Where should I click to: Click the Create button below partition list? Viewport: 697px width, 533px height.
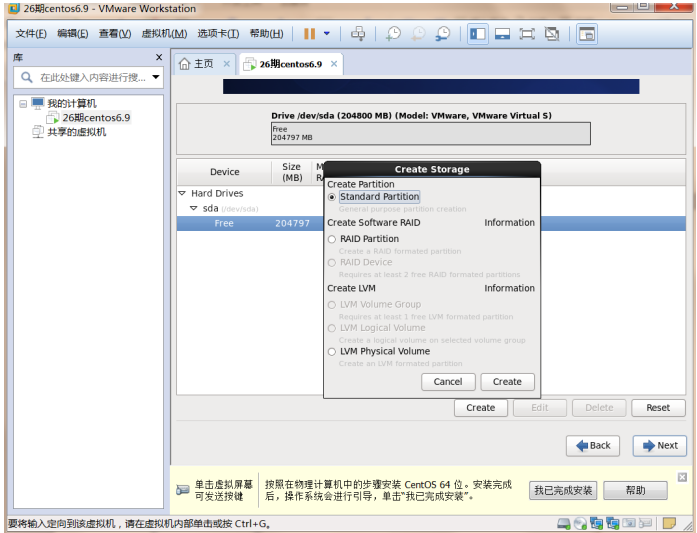(x=481, y=408)
